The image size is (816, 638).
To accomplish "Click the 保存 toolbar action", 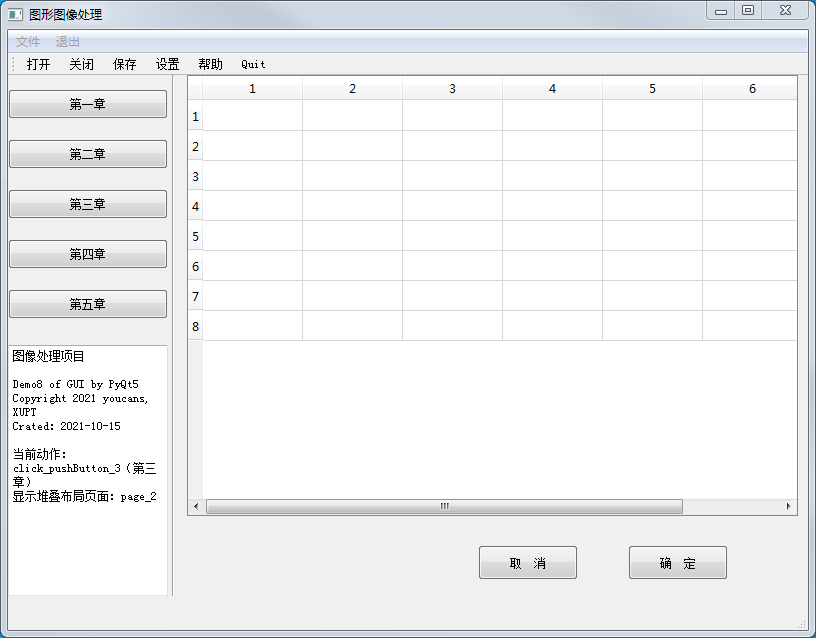I will click(x=124, y=64).
